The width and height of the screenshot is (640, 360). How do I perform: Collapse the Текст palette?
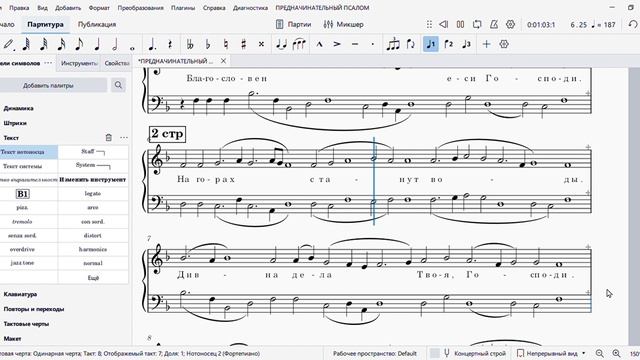(x=11, y=138)
